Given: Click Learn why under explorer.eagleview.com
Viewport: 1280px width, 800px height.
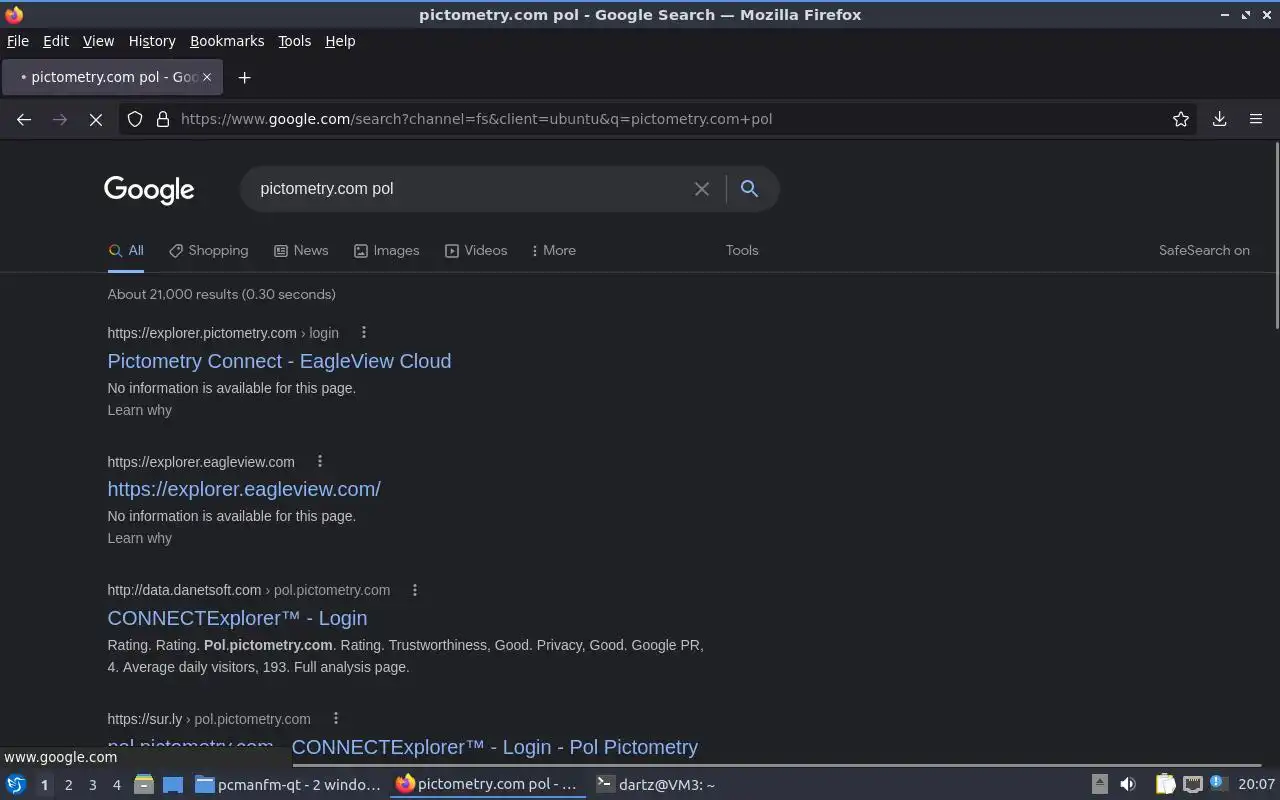Looking at the screenshot, I should pyautogui.click(x=139, y=538).
